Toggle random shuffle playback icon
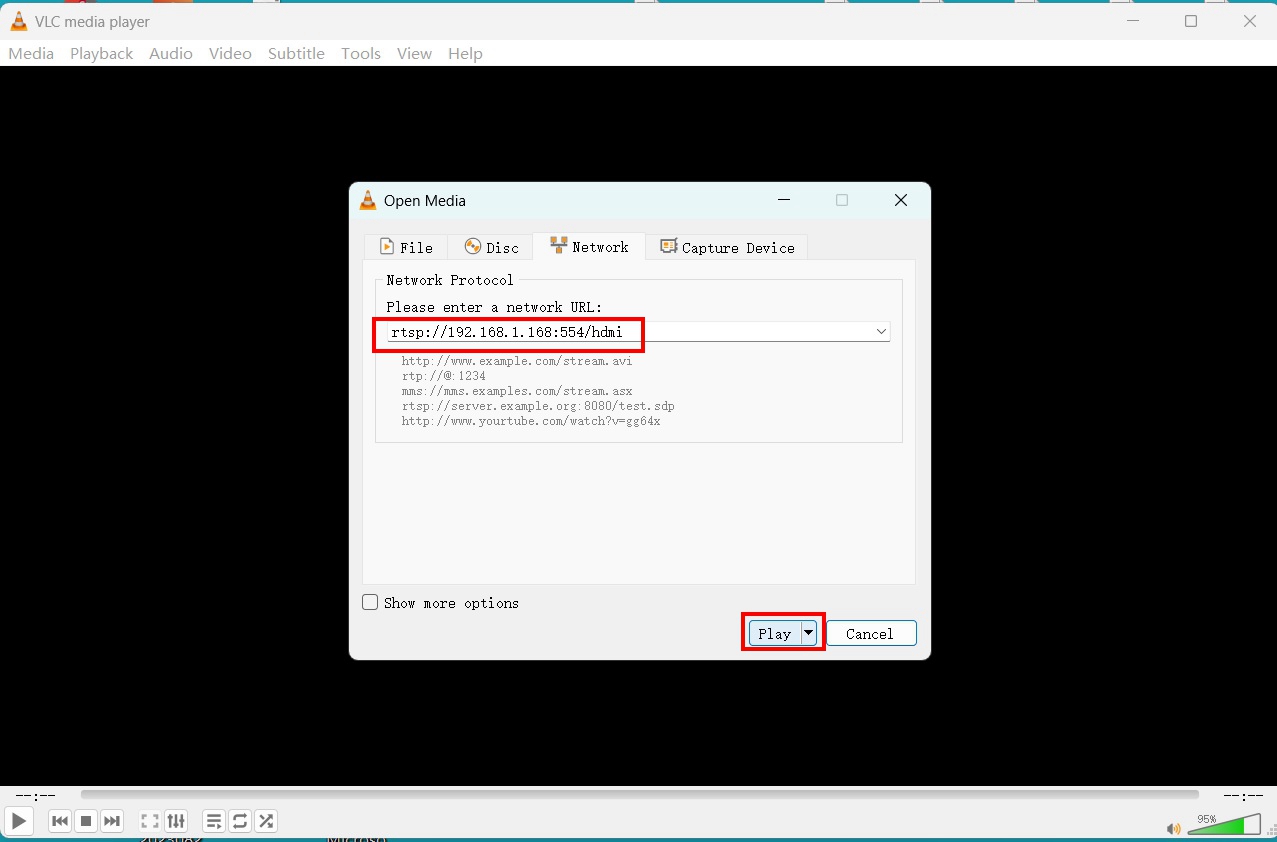The width and height of the screenshot is (1277, 842). [266, 821]
